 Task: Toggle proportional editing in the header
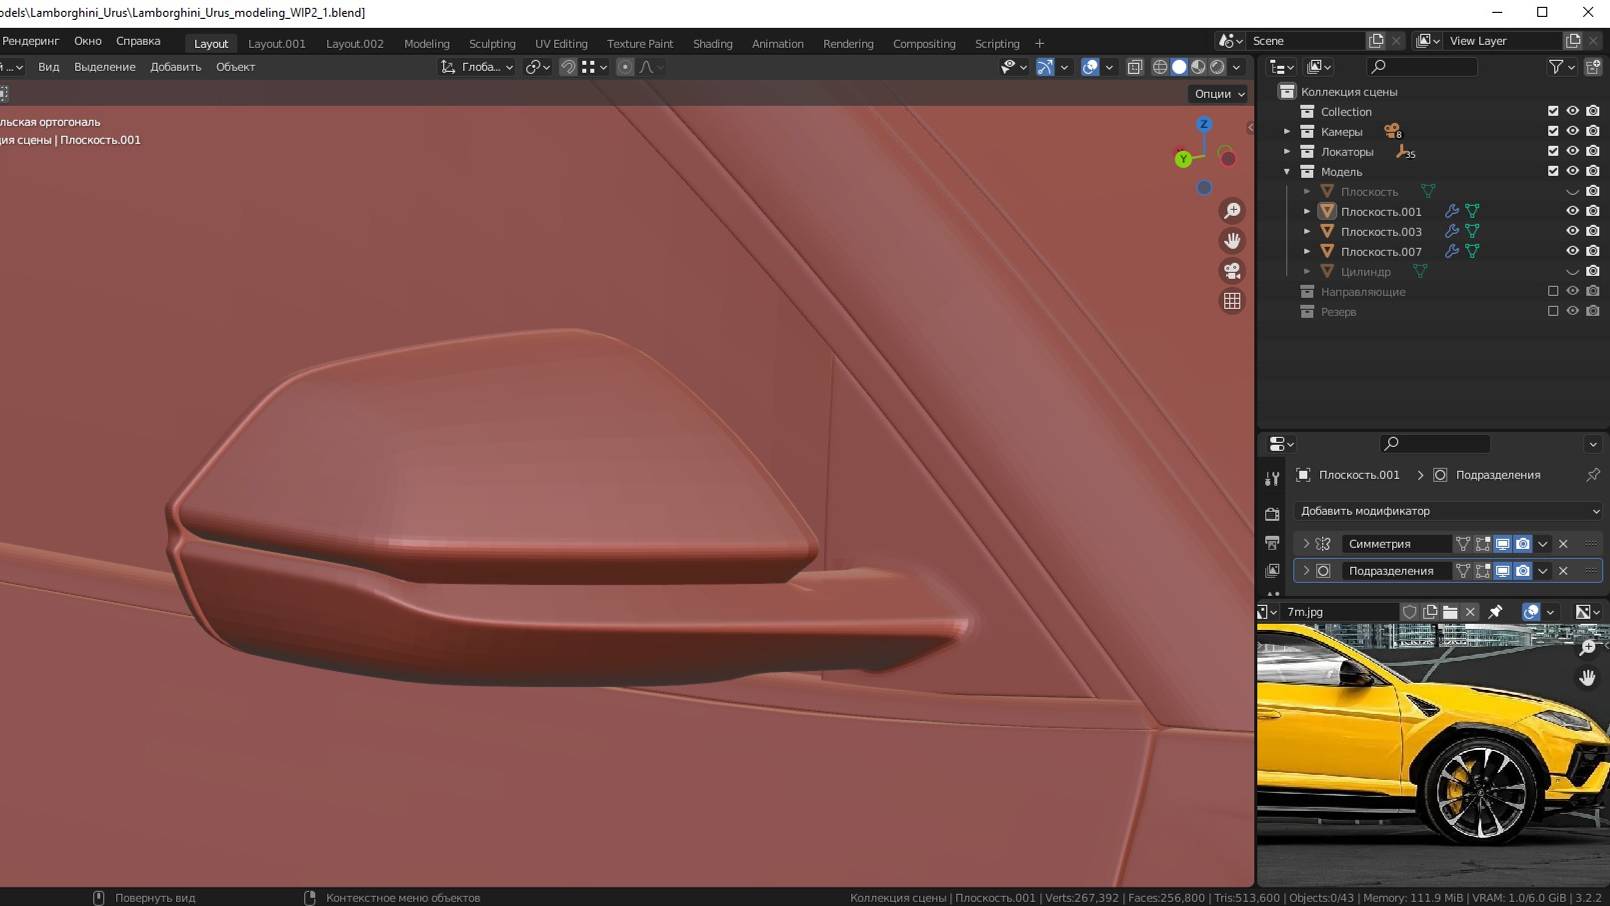click(626, 67)
